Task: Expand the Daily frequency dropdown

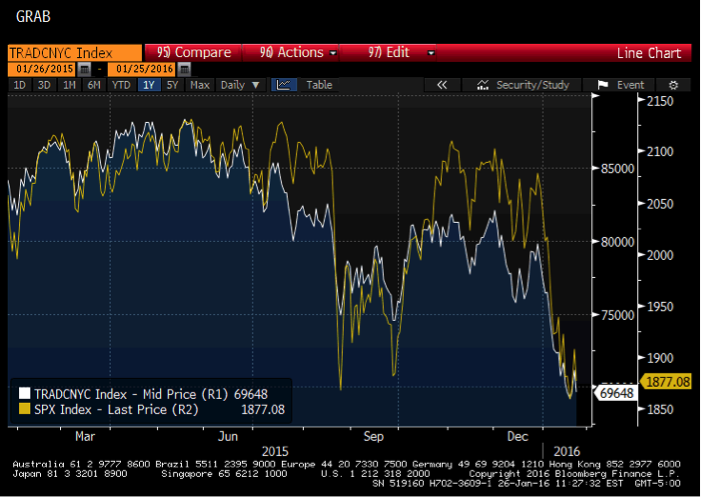Action: coord(241,85)
